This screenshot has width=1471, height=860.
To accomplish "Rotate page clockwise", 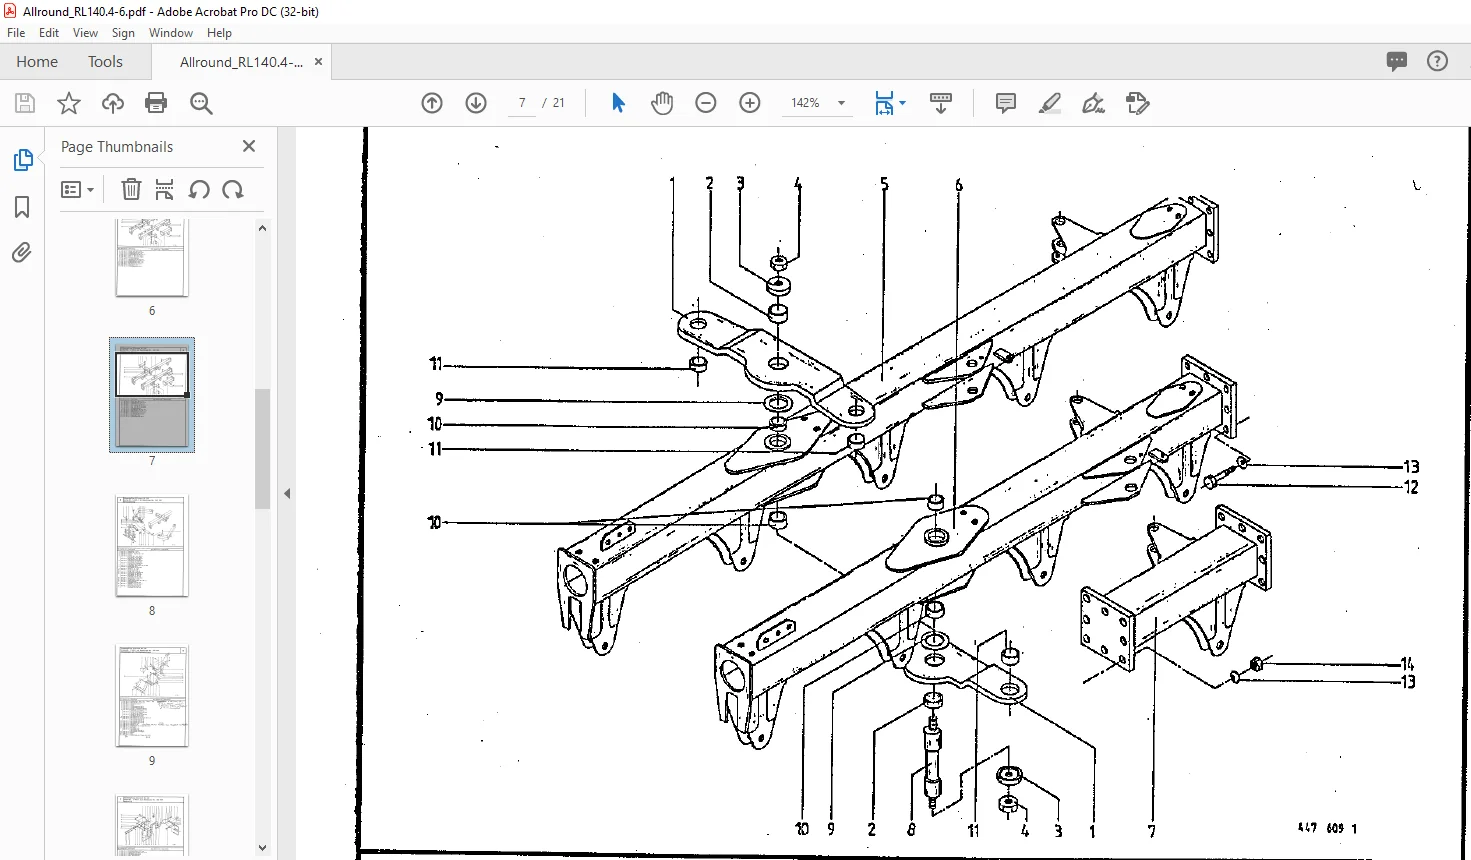I will pos(233,189).
